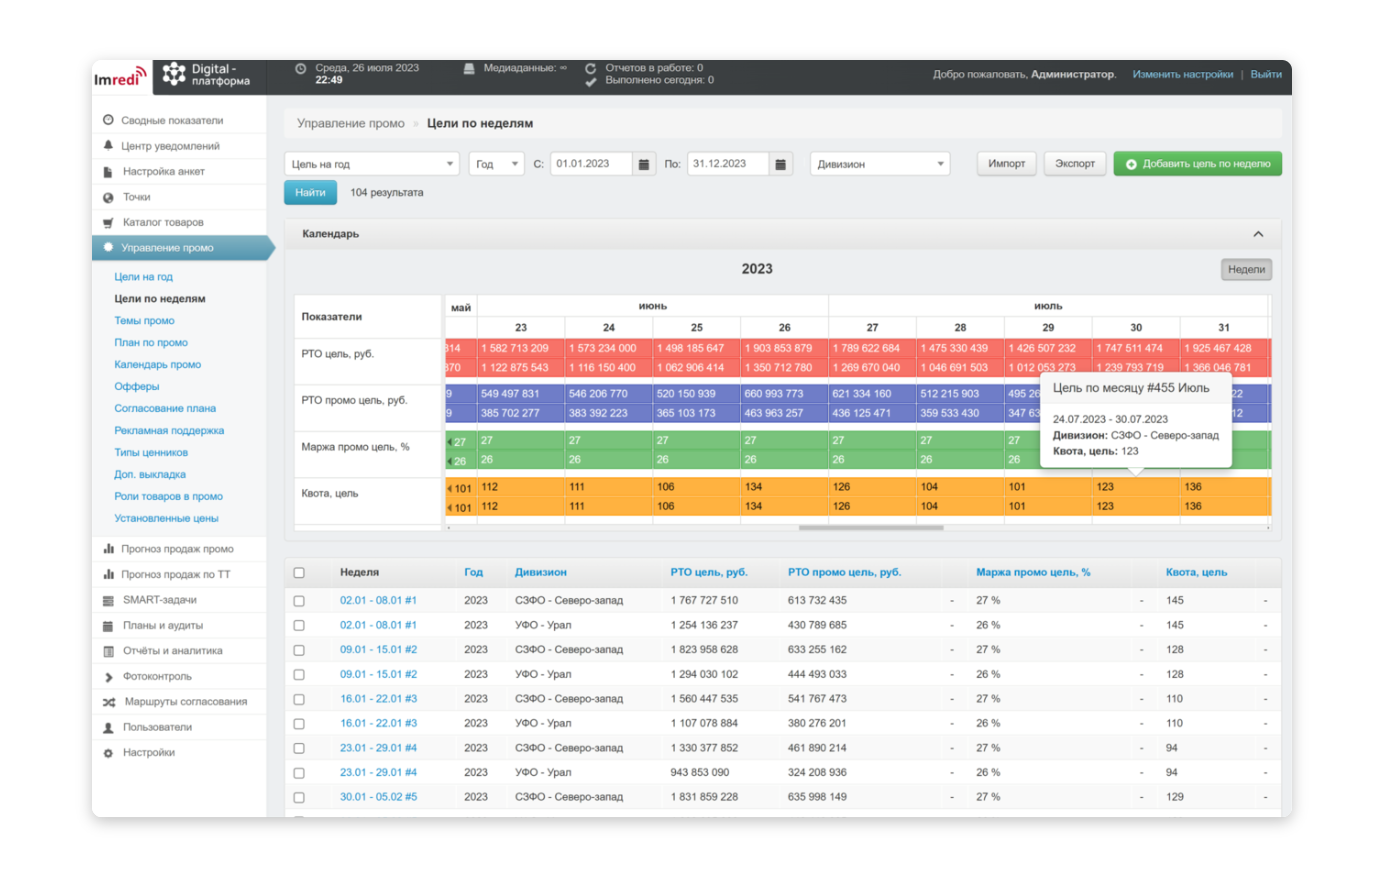Check the row 16.01 - 22.01 #3 СЗФО
This screenshot has width=1384, height=876.
click(x=299, y=699)
